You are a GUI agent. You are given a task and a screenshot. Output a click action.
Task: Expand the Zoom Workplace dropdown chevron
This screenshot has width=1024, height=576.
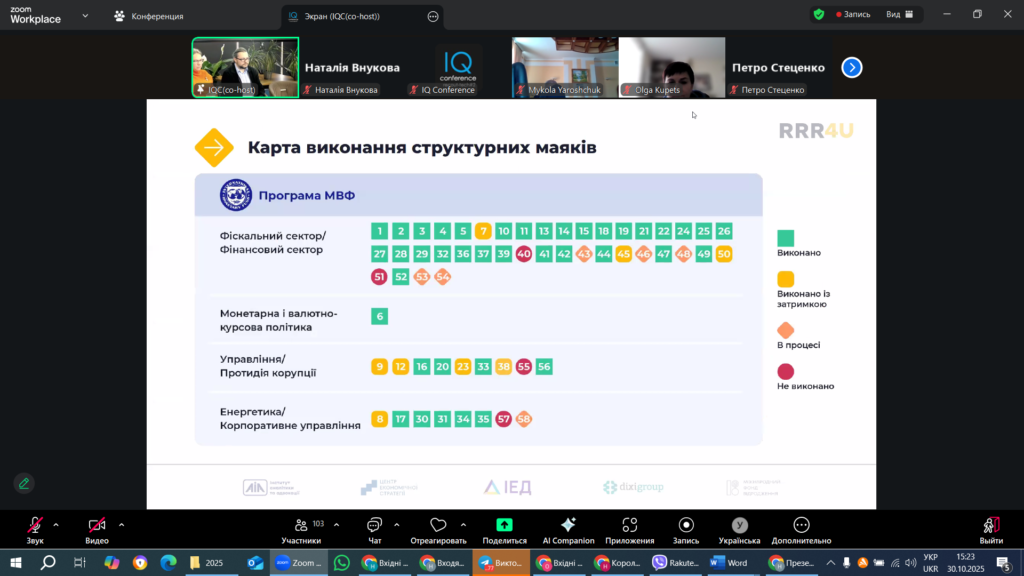(x=85, y=17)
